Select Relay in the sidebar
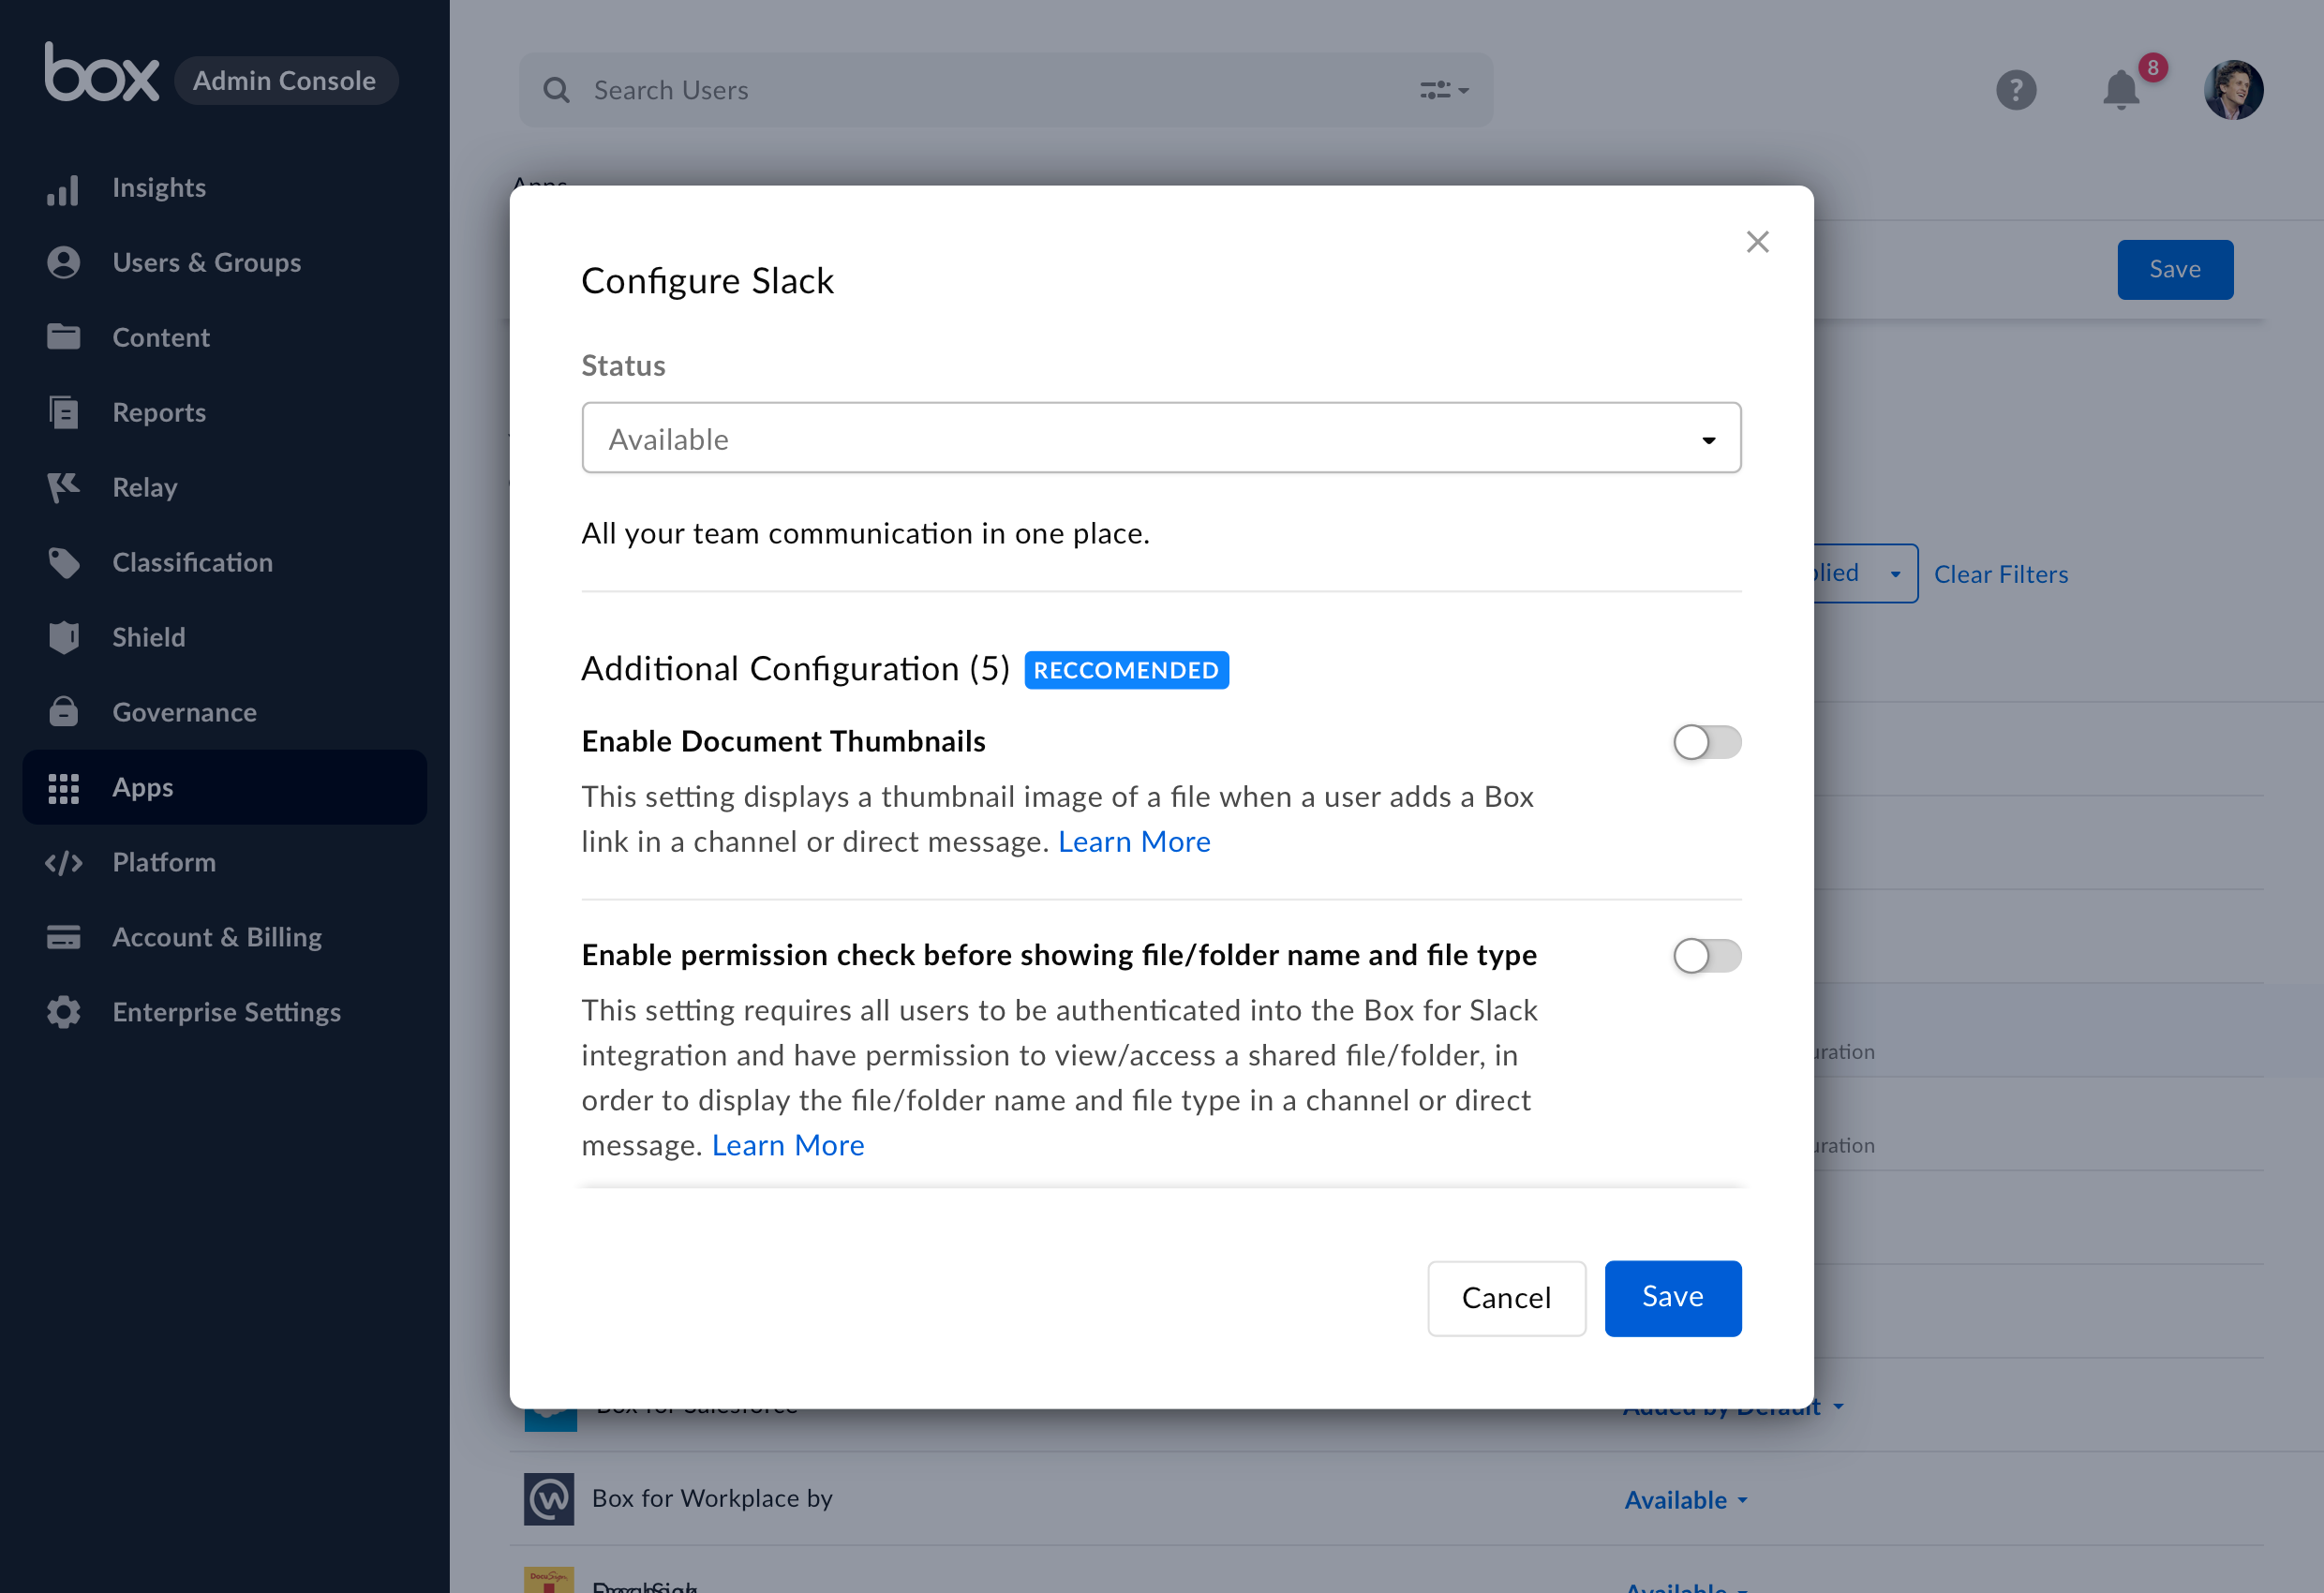 (x=145, y=487)
